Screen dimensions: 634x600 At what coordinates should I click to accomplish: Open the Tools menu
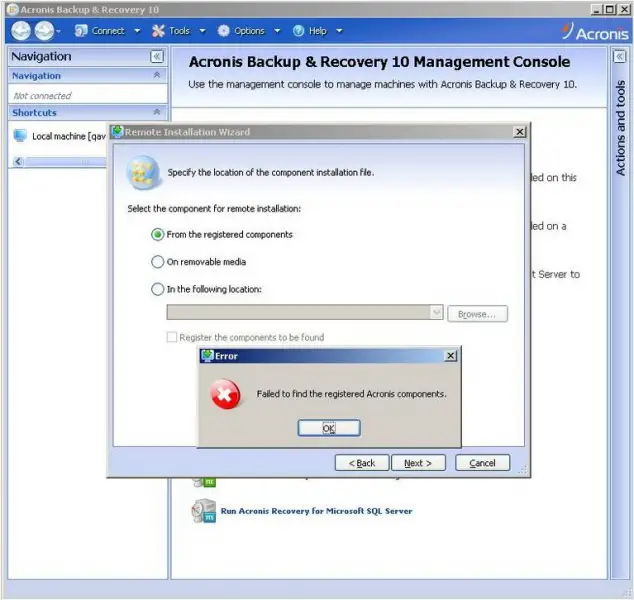[180, 31]
